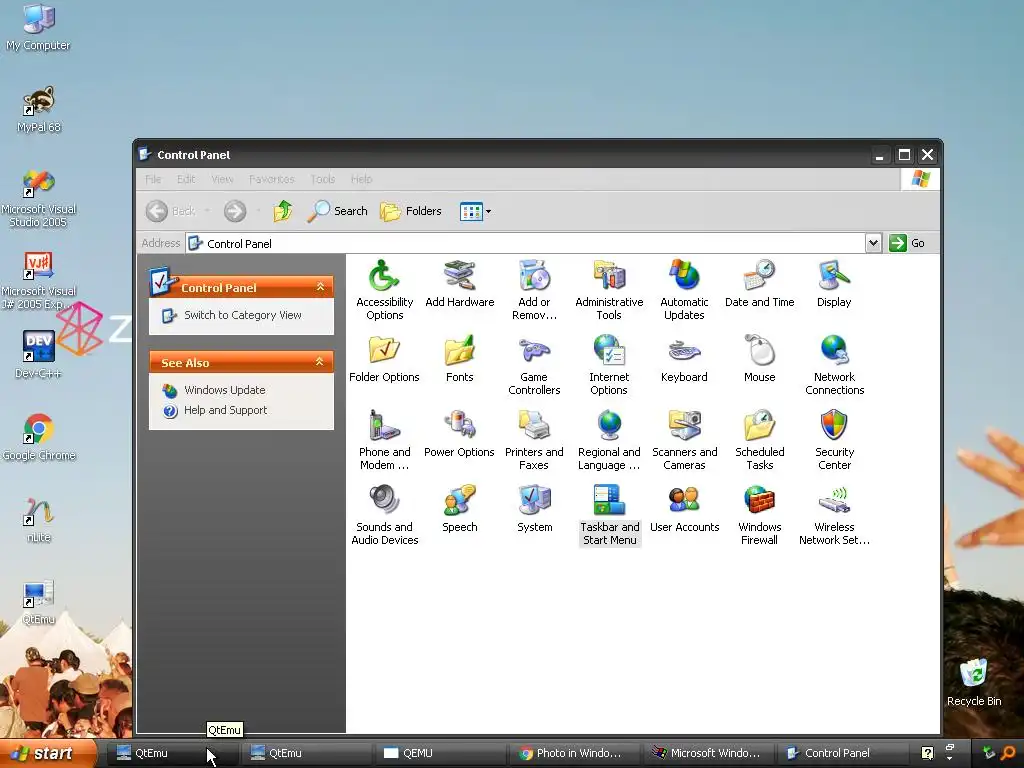
Task: Open Windows Firewall icon
Action: coord(760,515)
